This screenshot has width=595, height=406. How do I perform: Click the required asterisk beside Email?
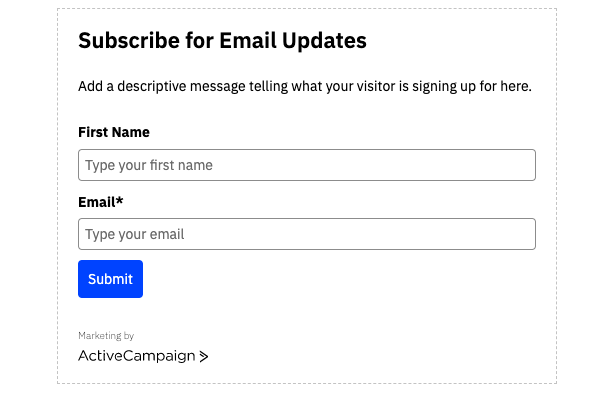coord(120,200)
